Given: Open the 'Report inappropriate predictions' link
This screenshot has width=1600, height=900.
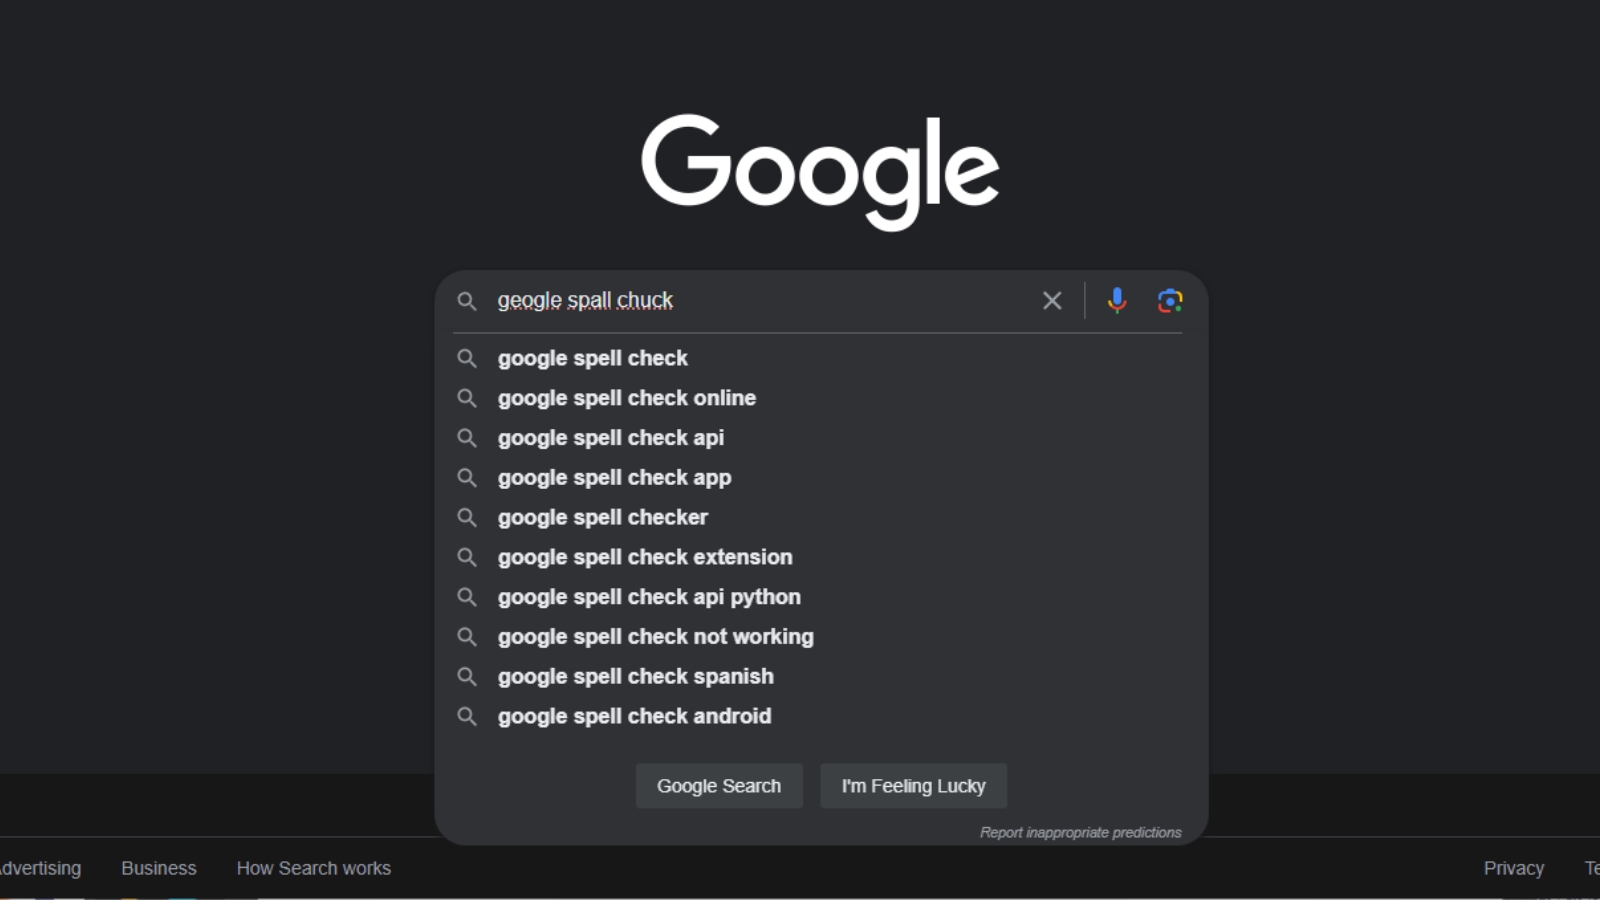Looking at the screenshot, I should 1080,831.
